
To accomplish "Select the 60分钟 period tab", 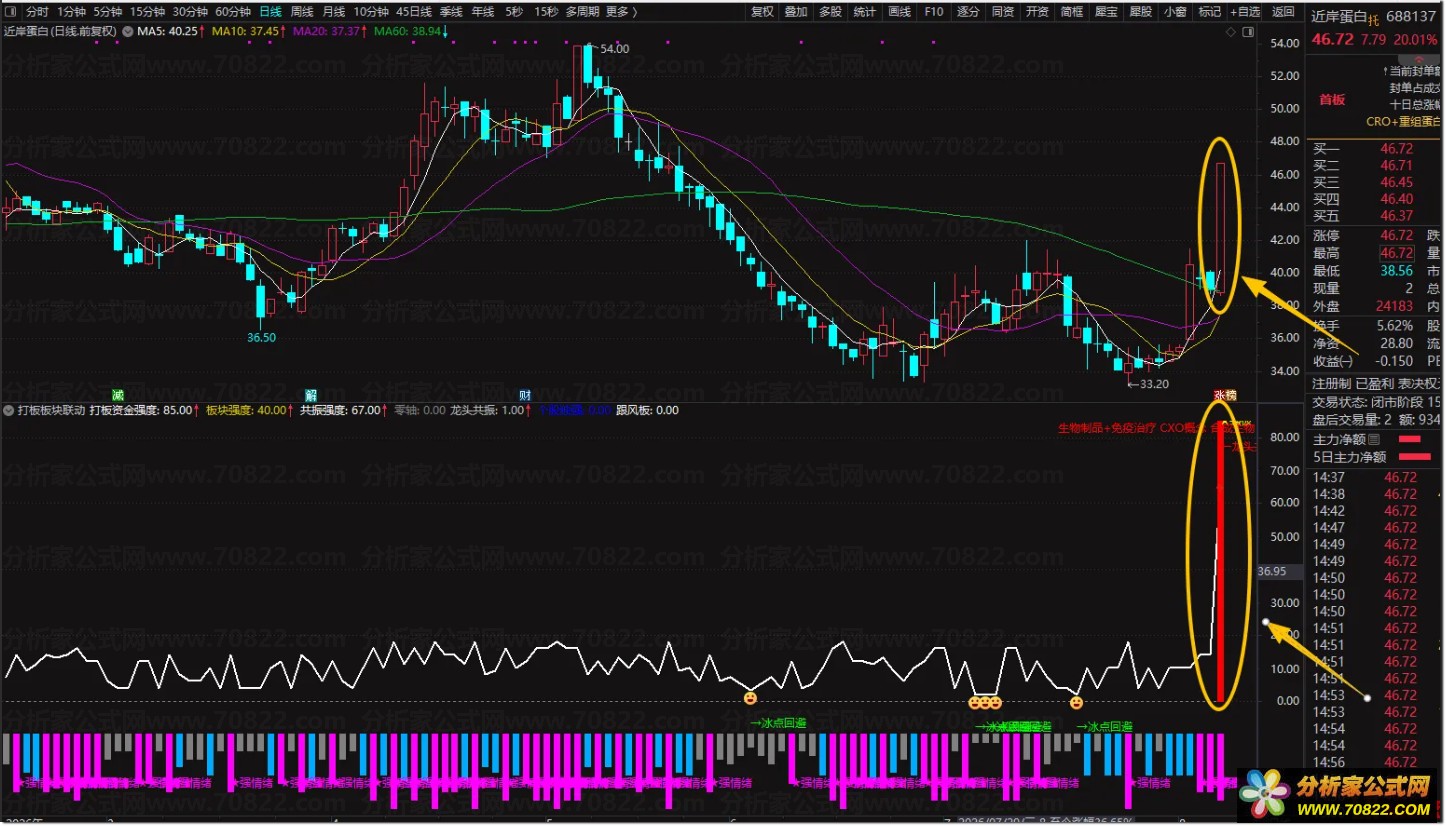I will click(233, 12).
